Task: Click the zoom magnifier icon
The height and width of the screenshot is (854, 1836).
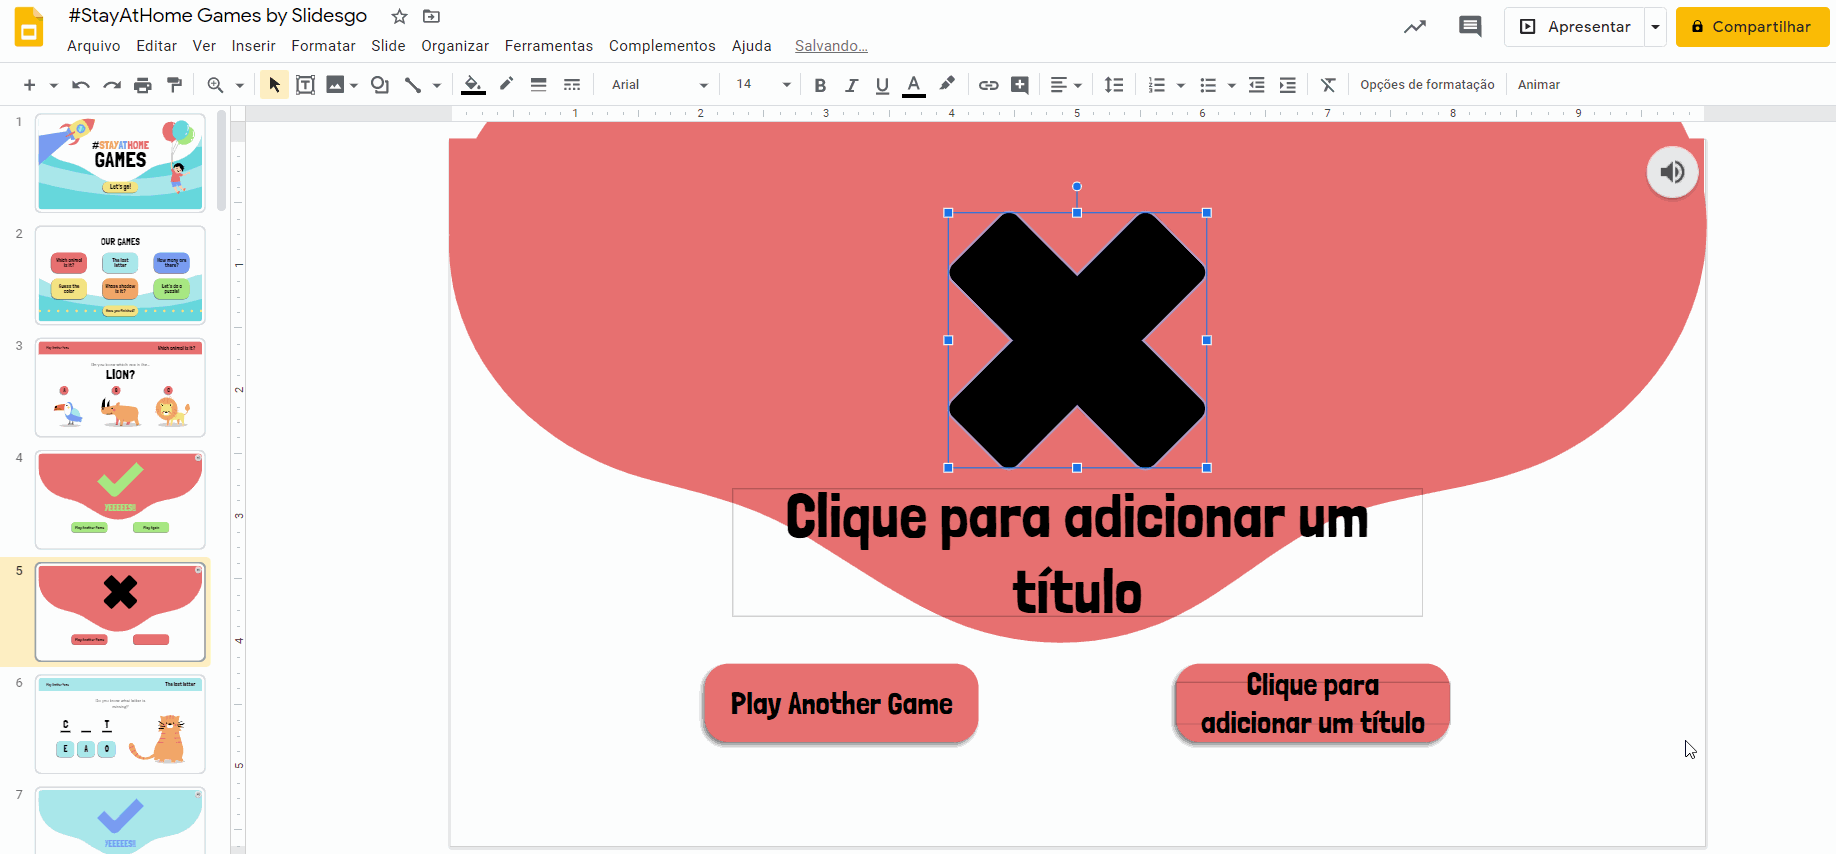Action: click(215, 85)
